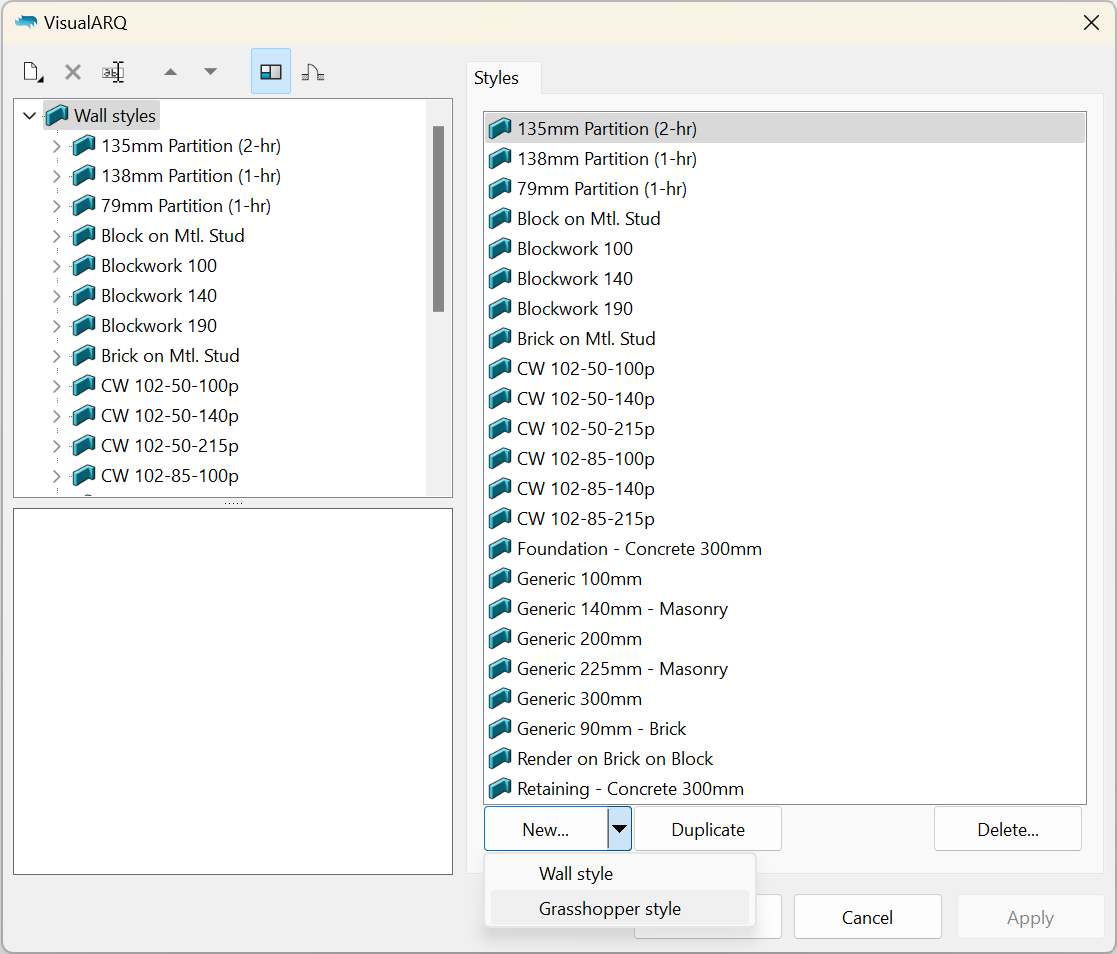This screenshot has height=954, width=1117.
Task: Expand Blockwork 100 tree node
Action: tap(56, 266)
